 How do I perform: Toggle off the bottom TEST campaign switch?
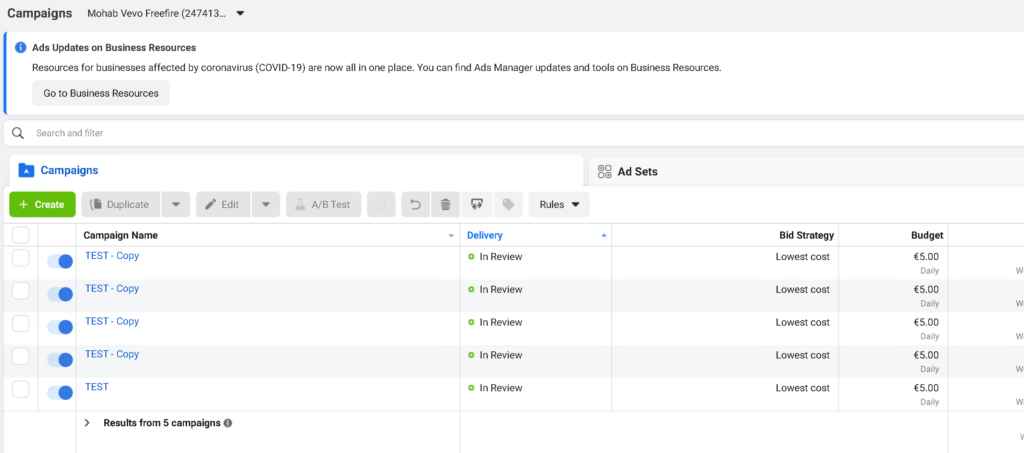click(x=60, y=393)
